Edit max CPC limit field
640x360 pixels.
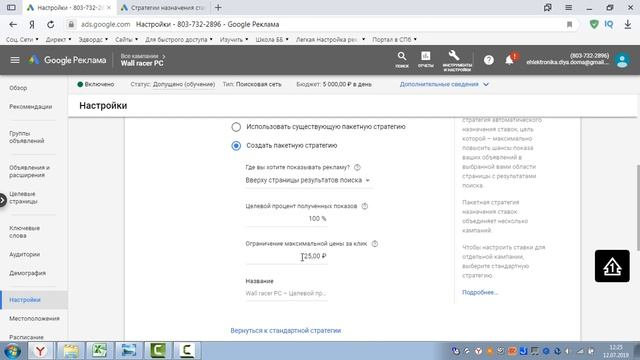(x=286, y=256)
